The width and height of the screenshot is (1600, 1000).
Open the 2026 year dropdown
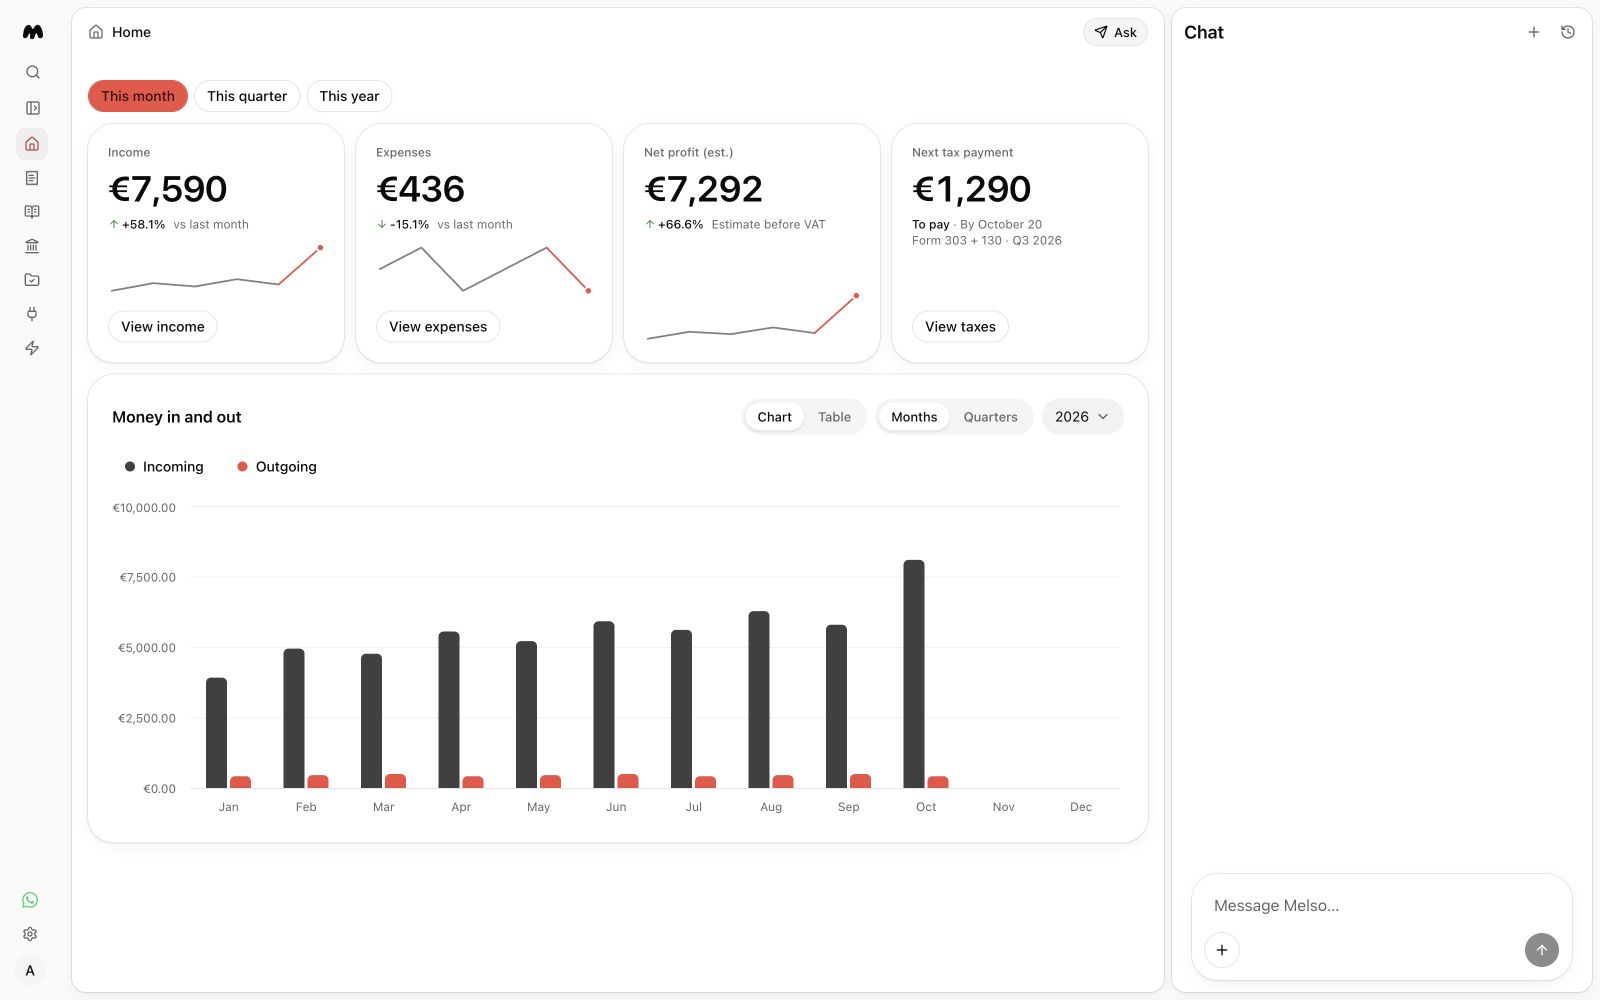(x=1082, y=417)
